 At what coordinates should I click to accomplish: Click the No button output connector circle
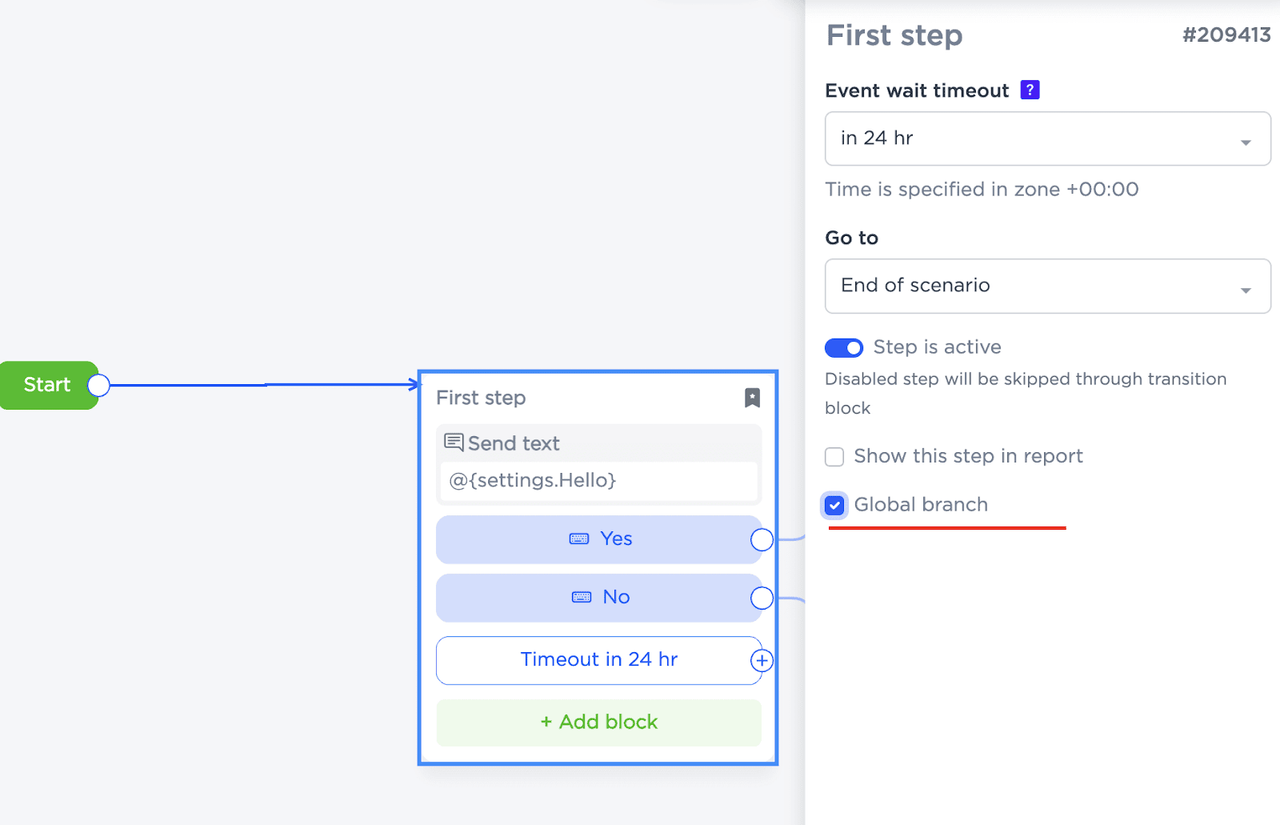coord(762,598)
